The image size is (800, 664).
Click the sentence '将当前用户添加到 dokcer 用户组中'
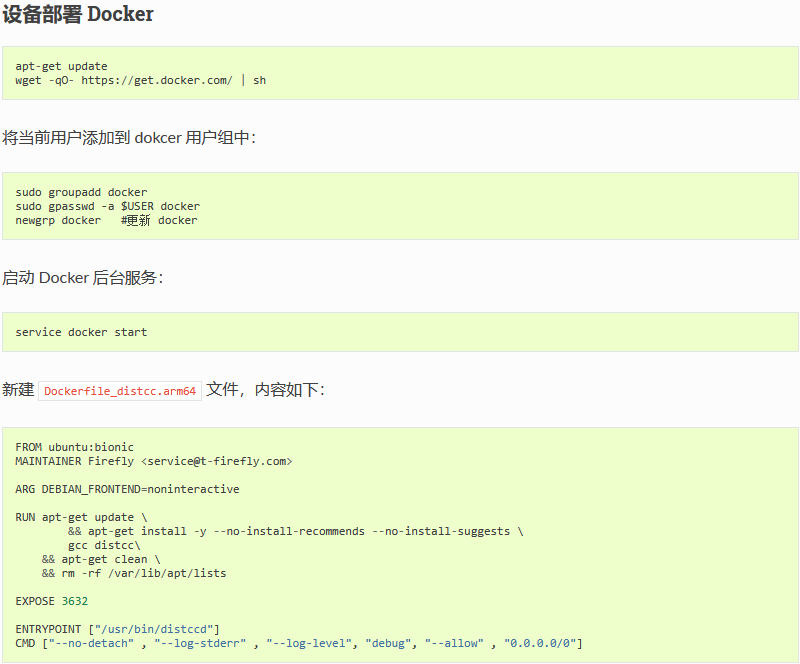[x=129, y=138]
